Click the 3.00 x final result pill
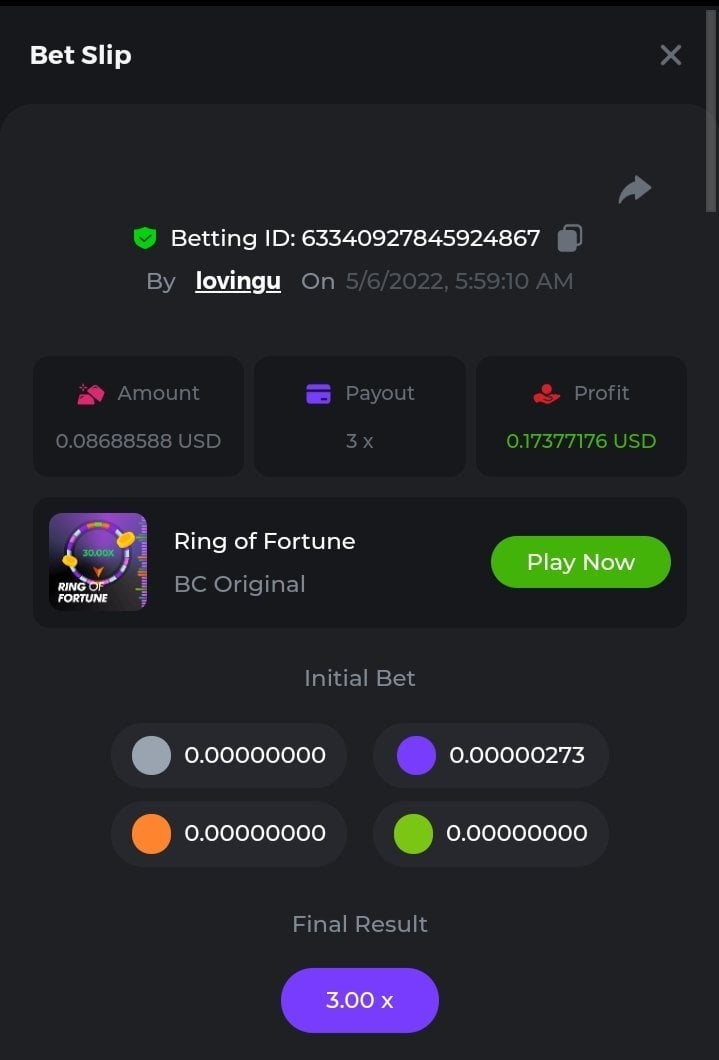The width and height of the screenshot is (719, 1060). tap(360, 1000)
